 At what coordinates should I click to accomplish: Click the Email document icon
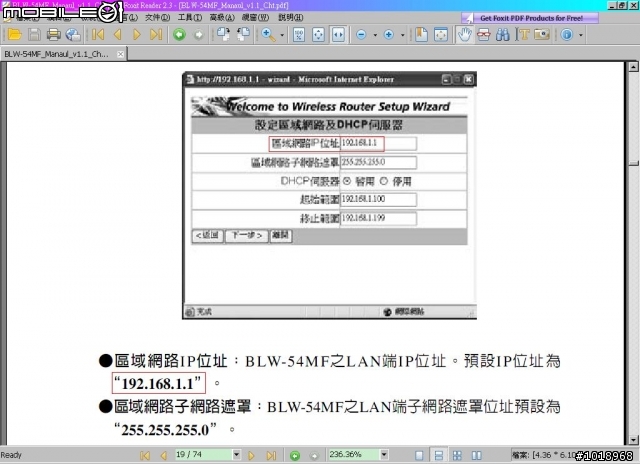(73, 35)
